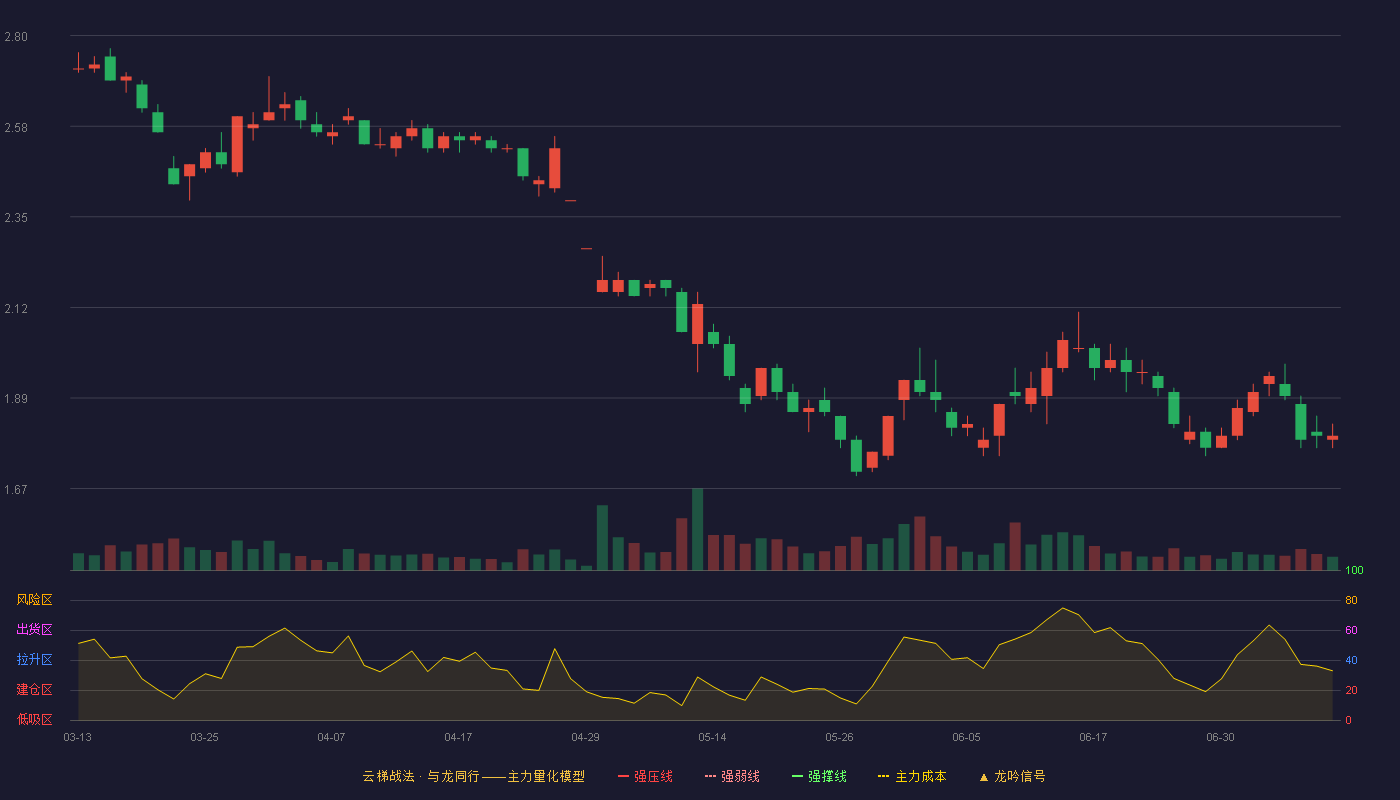Toggle the 强压线 legend series

tap(645, 776)
